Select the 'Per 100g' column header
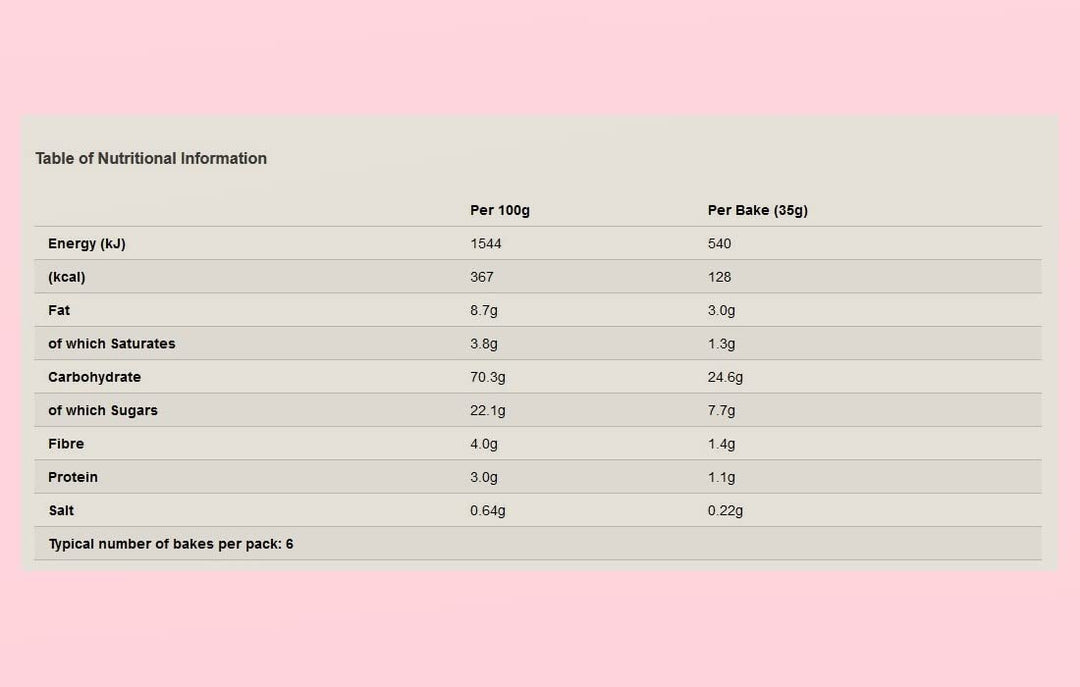Image resolution: width=1080 pixels, height=687 pixels. [500, 210]
